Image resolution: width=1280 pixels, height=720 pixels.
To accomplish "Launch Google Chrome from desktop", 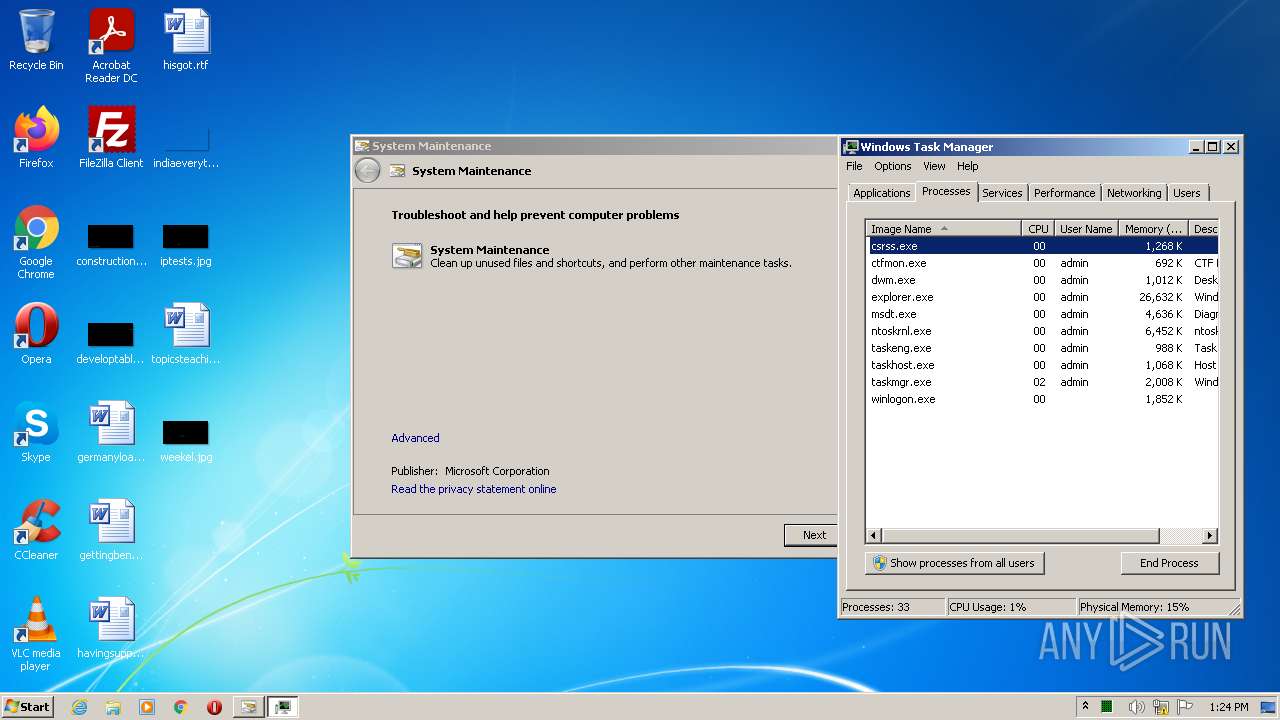I will [x=36, y=242].
